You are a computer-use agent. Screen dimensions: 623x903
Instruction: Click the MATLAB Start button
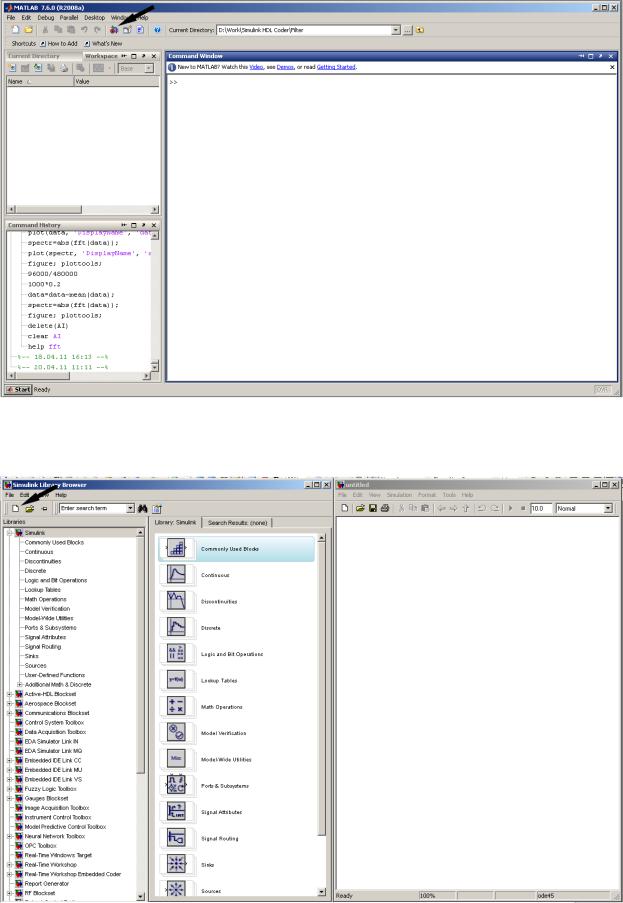[x=18, y=390]
